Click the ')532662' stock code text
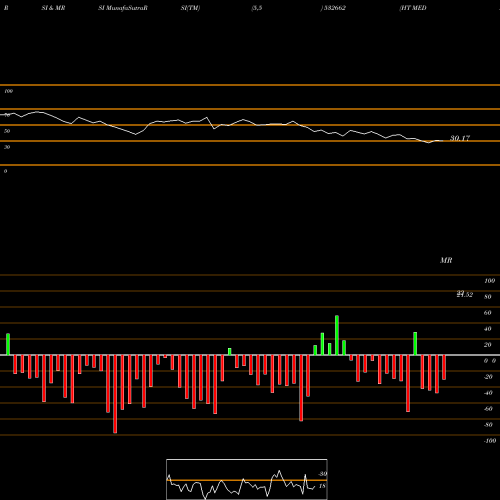 tap(333, 8)
